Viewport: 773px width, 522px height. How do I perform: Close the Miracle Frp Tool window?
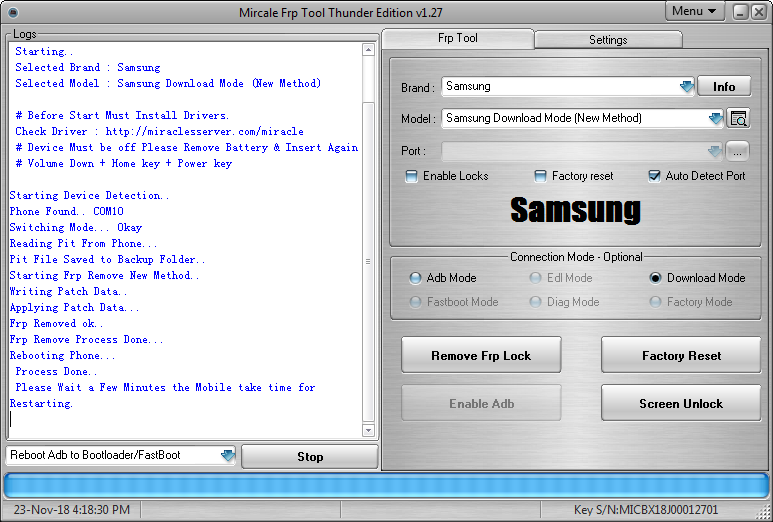(758, 12)
